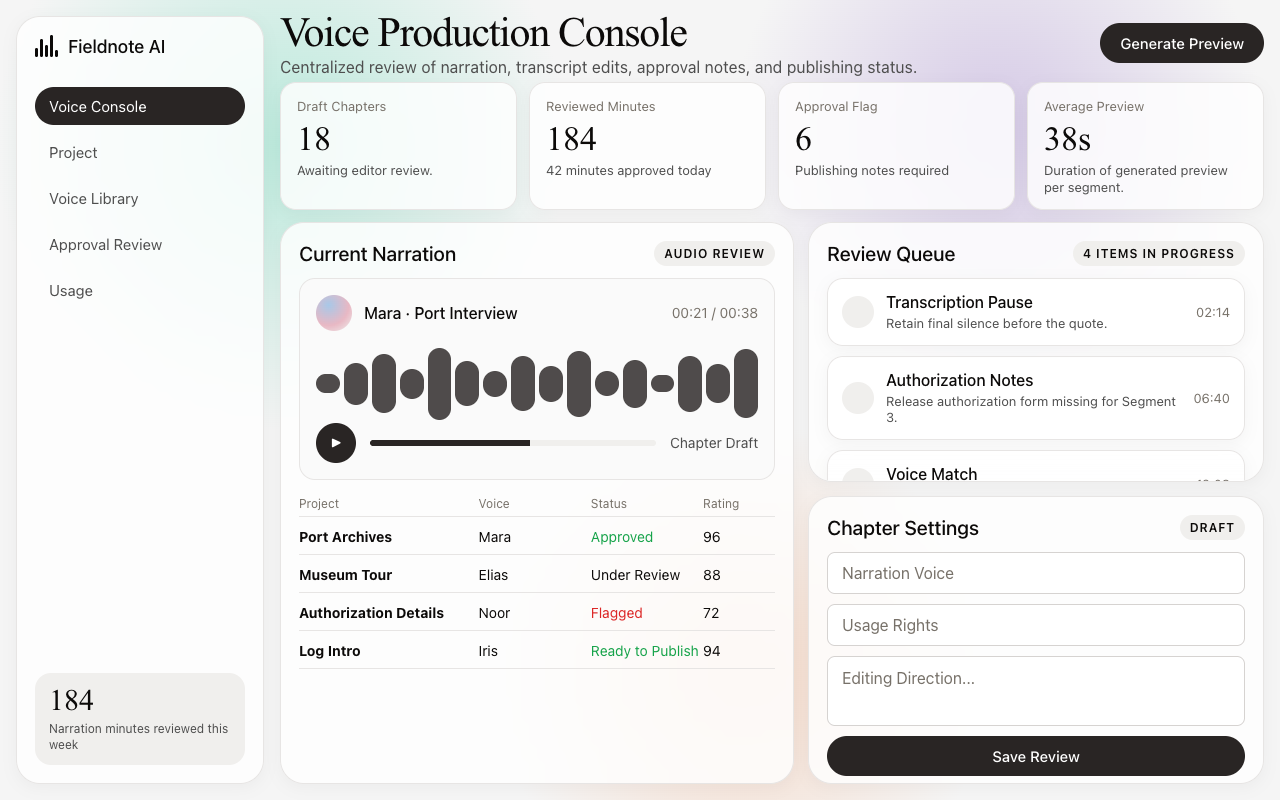Click the rating 72 cell

tap(712, 613)
